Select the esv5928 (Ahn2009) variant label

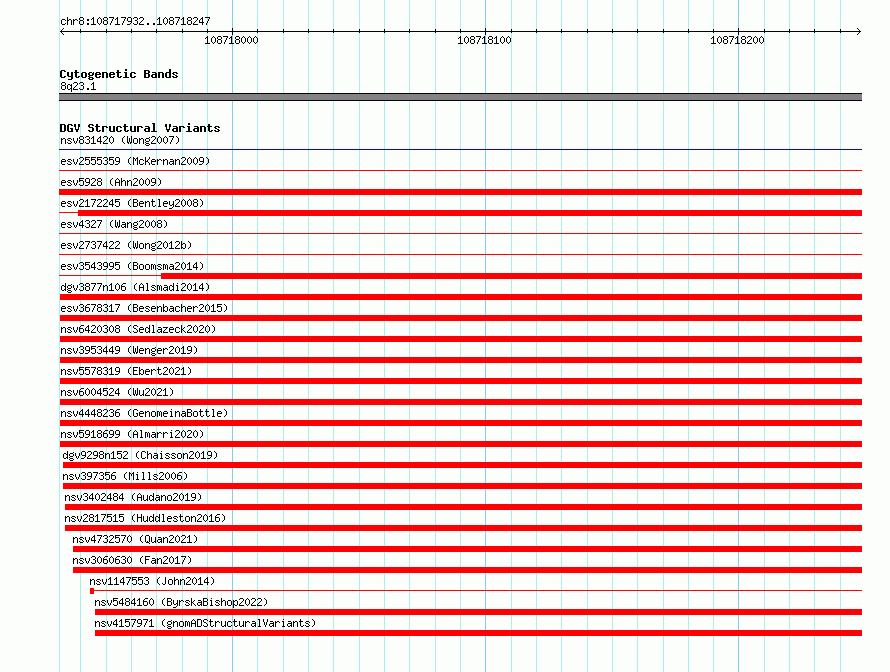pyautogui.click(x=111, y=182)
